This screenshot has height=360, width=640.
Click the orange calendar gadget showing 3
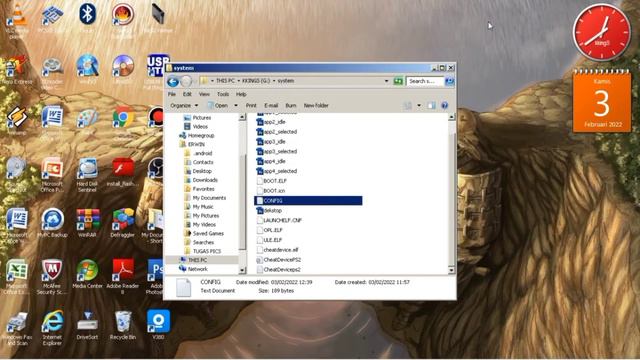(x=602, y=101)
